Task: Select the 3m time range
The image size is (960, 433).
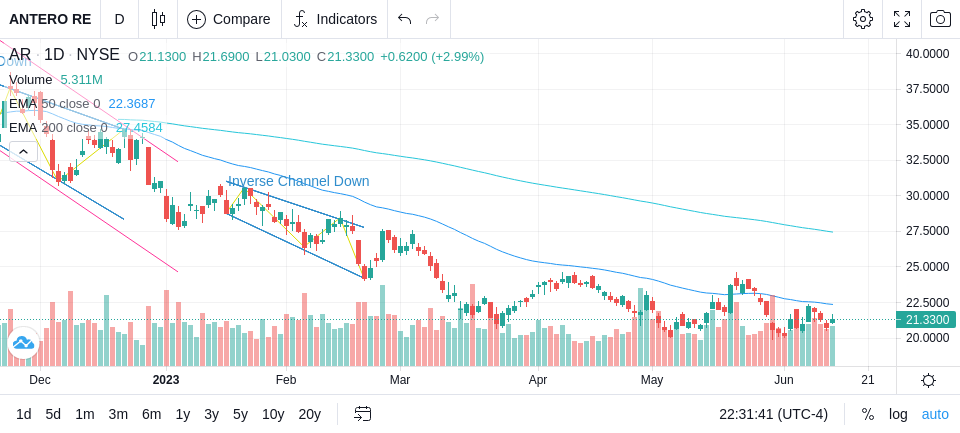Action: click(118, 415)
